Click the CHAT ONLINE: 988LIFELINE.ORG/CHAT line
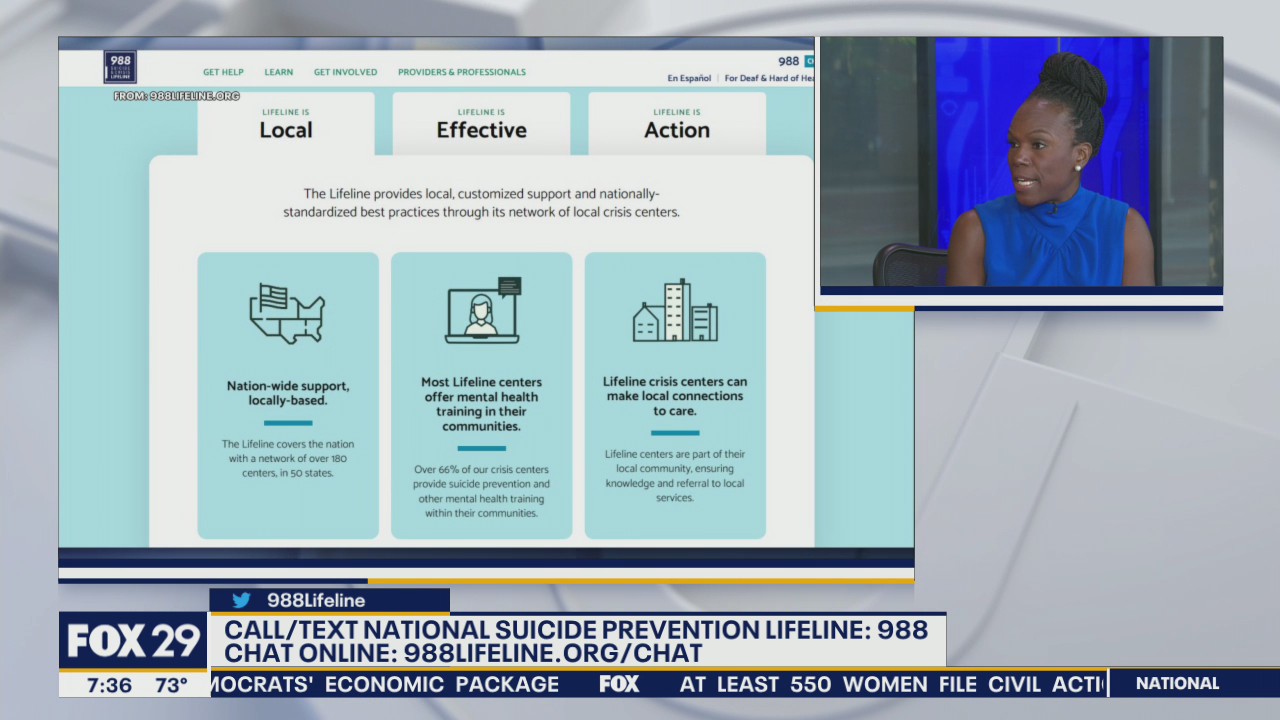 click(463, 654)
